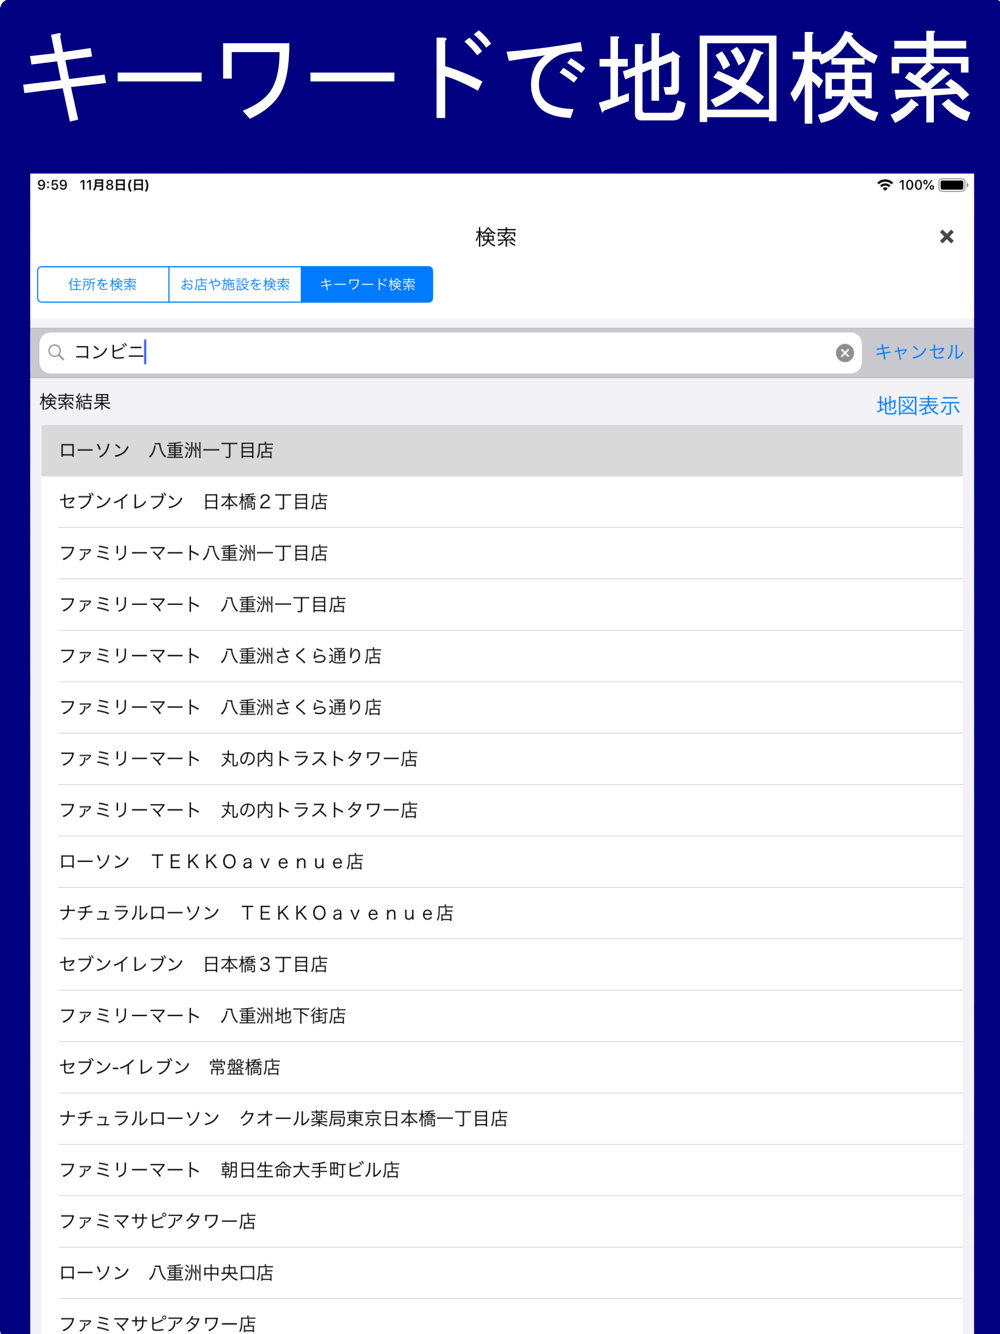Tap the 11月8日(日) date in status bar
Image resolution: width=1000 pixels, height=1334 pixels.
click(x=114, y=185)
